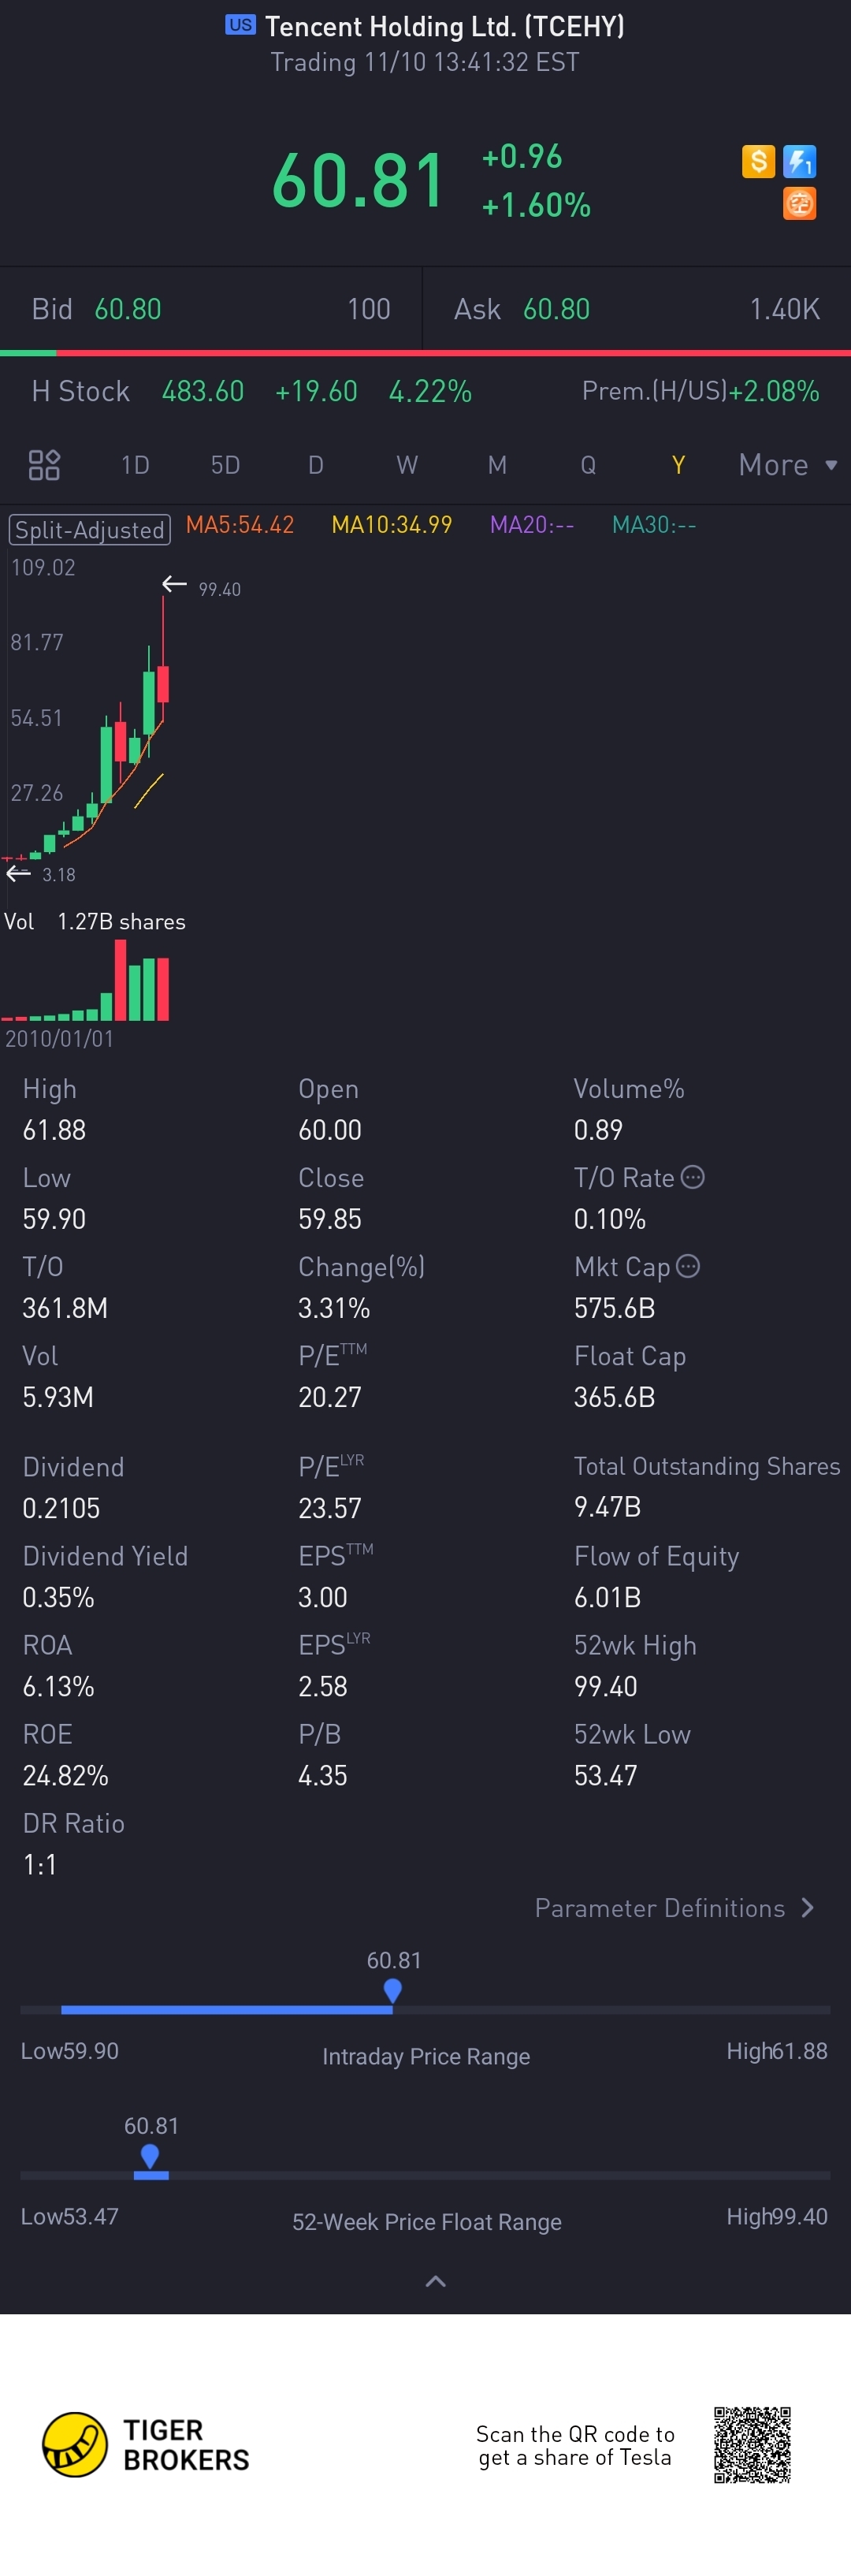Screen dimensions: 851x2576
Task: Tap the T/O Rate info icon
Action: pos(693,1177)
